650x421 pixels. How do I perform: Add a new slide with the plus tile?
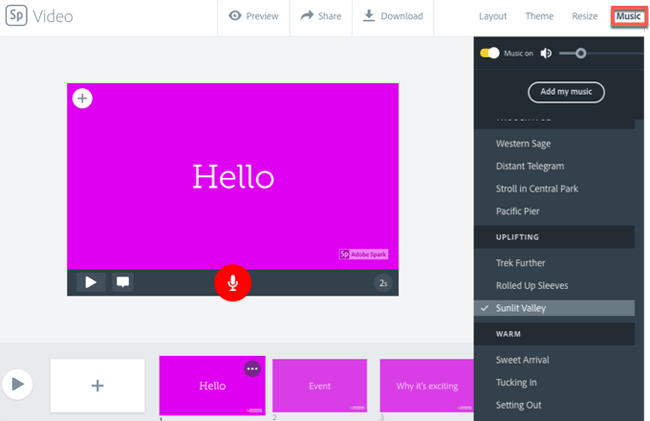click(x=98, y=386)
